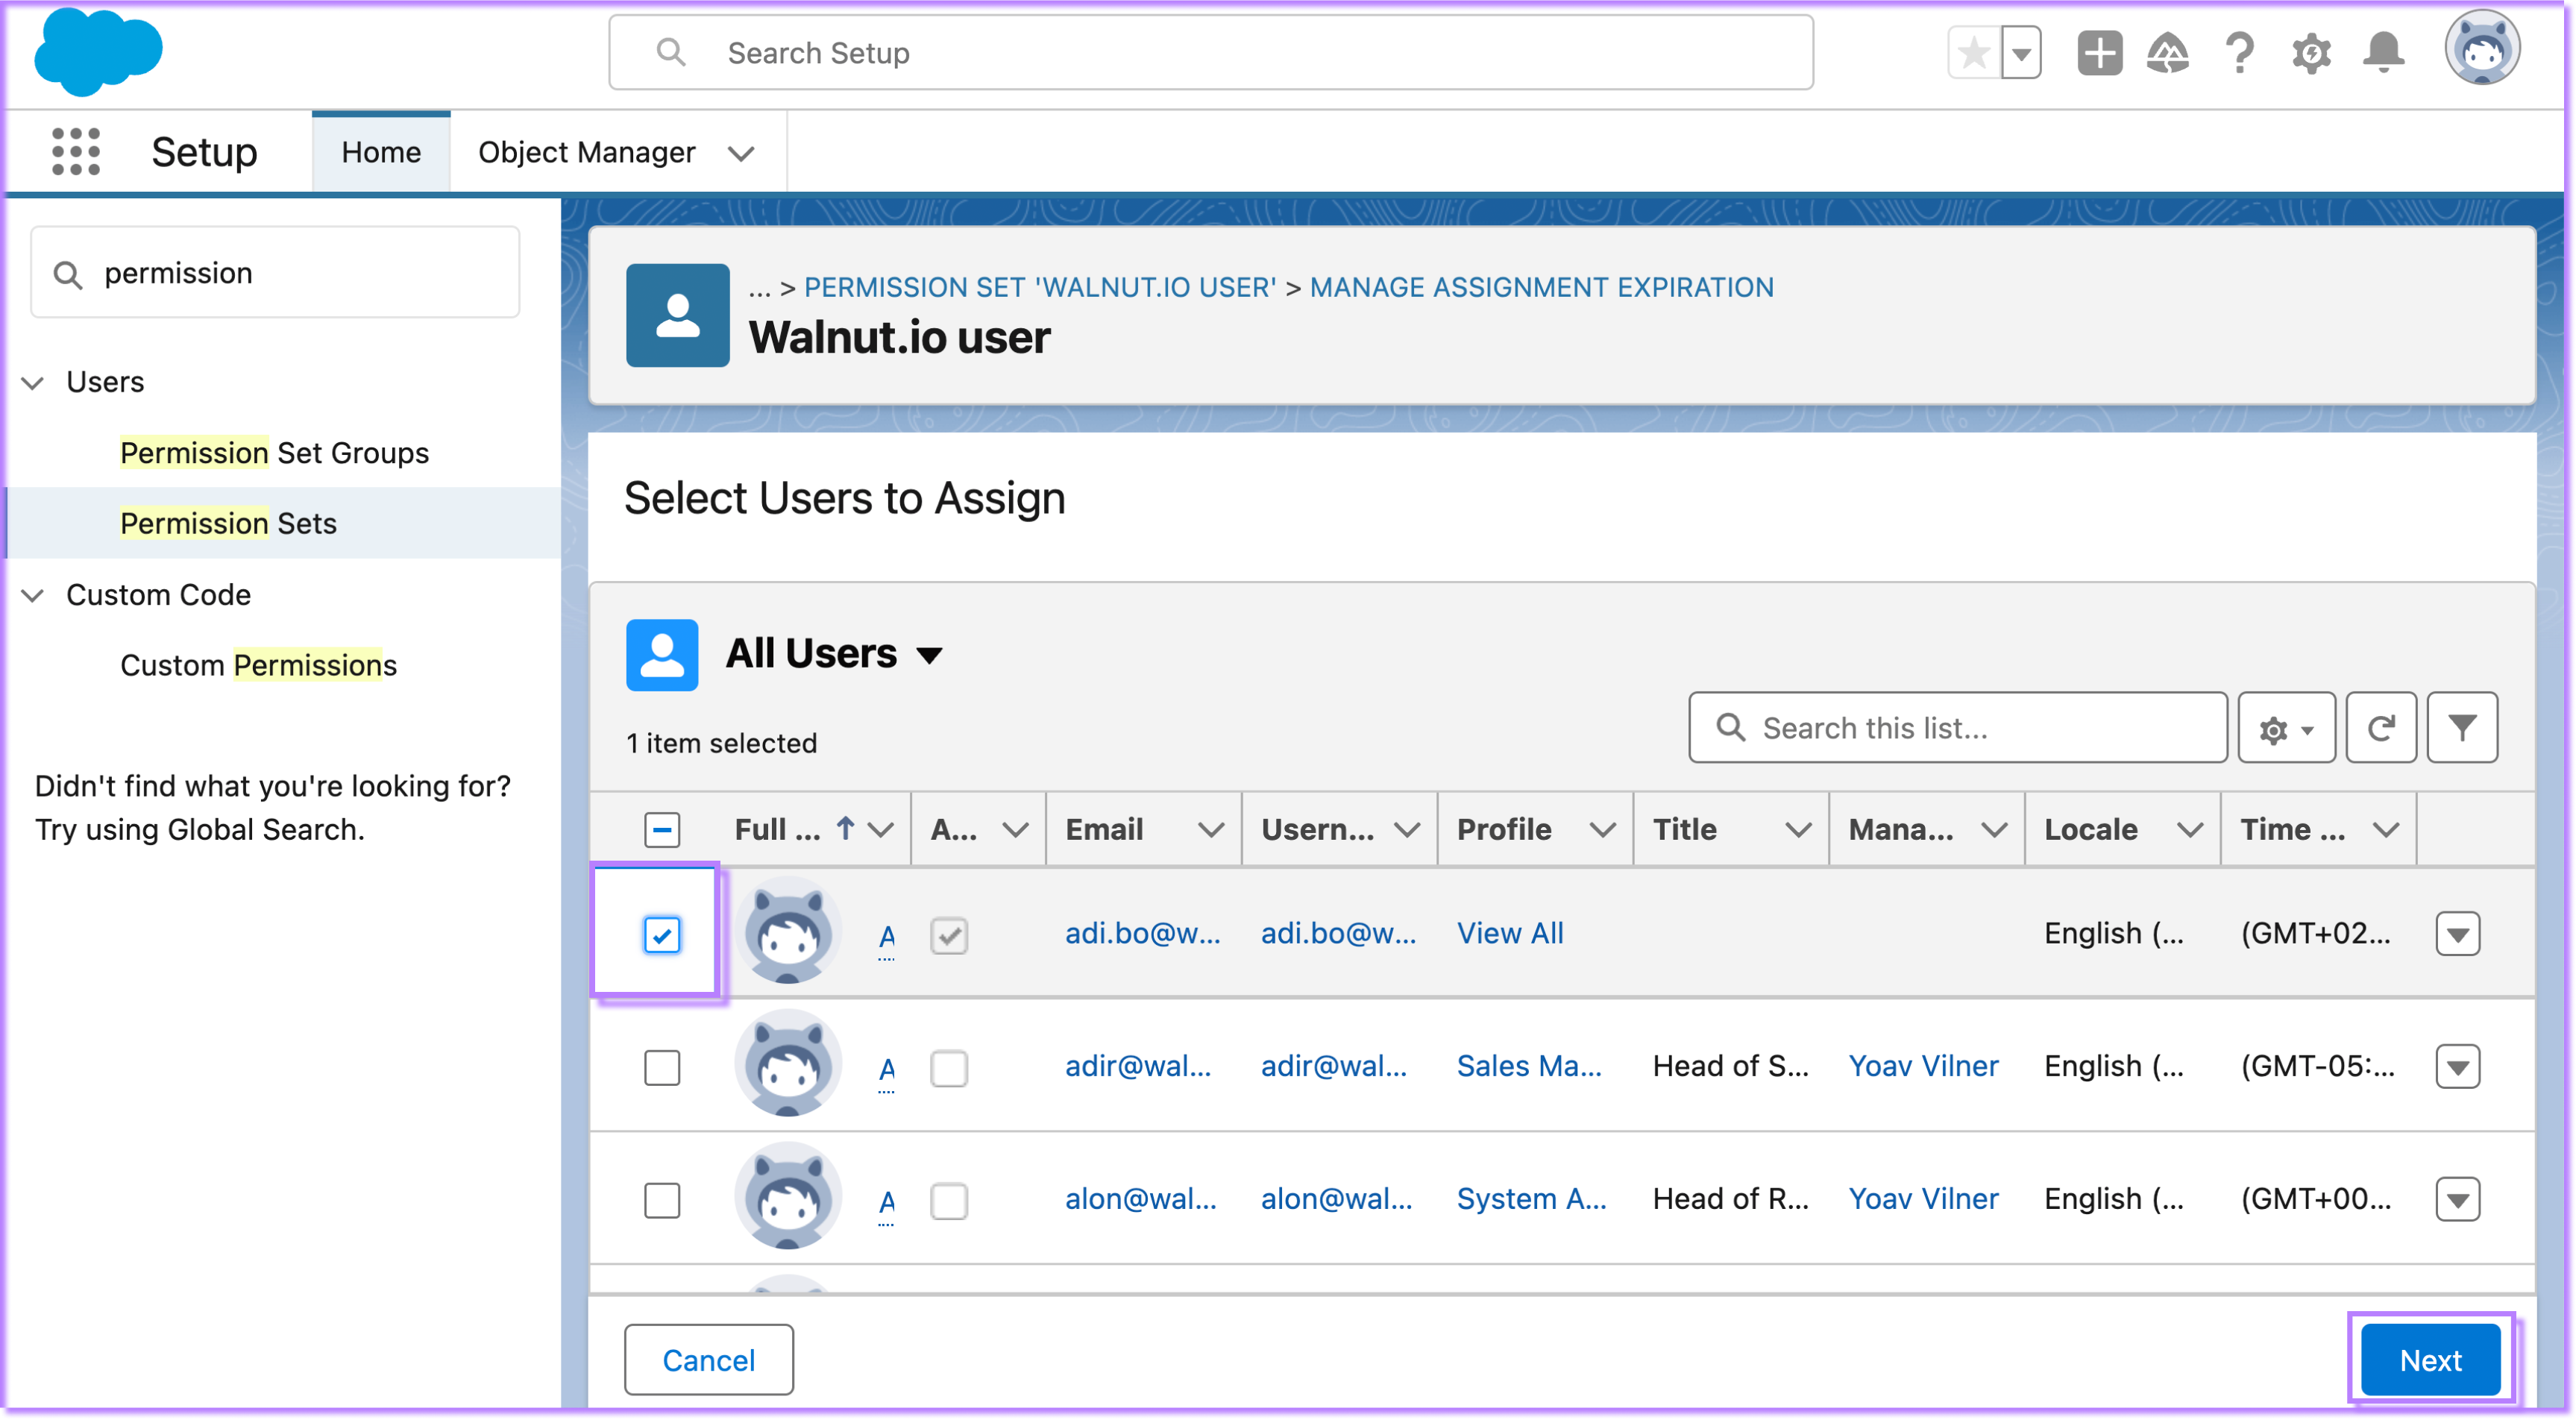Uncheck the adi.bo user row checkbox
The height and width of the screenshot is (1420, 2576).
click(662, 935)
